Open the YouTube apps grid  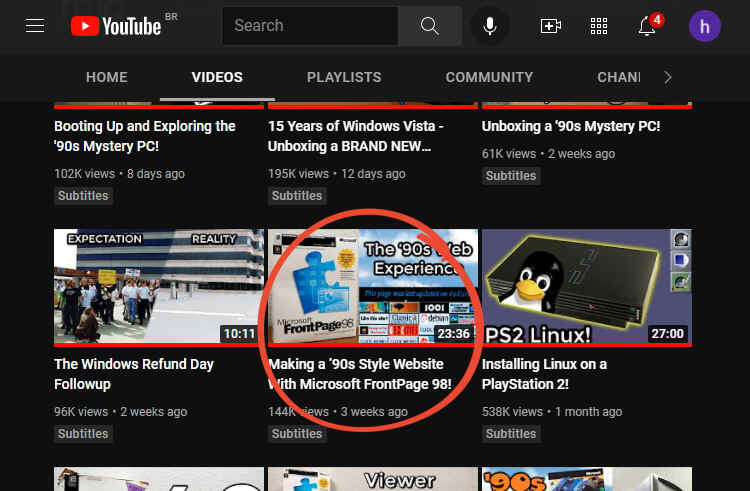(599, 26)
